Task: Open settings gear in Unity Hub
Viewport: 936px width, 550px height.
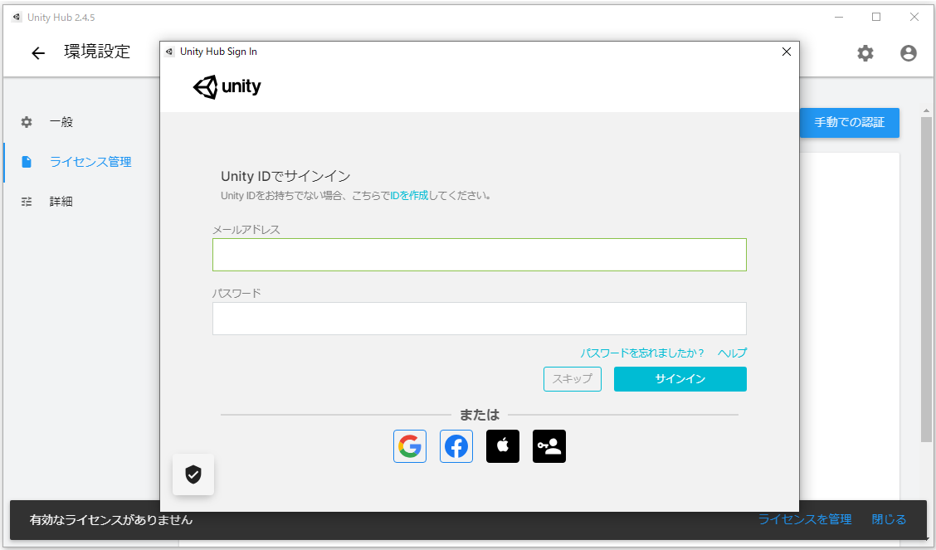Action: click(866, 53)
